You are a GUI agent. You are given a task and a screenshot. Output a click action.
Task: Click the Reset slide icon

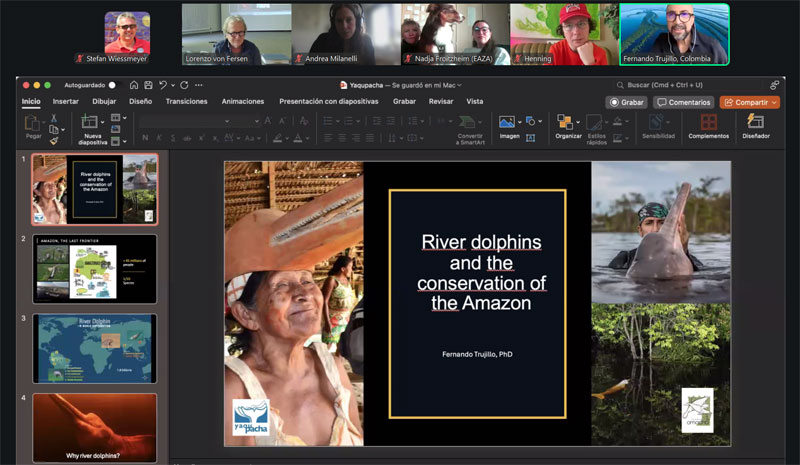point(116,129)
